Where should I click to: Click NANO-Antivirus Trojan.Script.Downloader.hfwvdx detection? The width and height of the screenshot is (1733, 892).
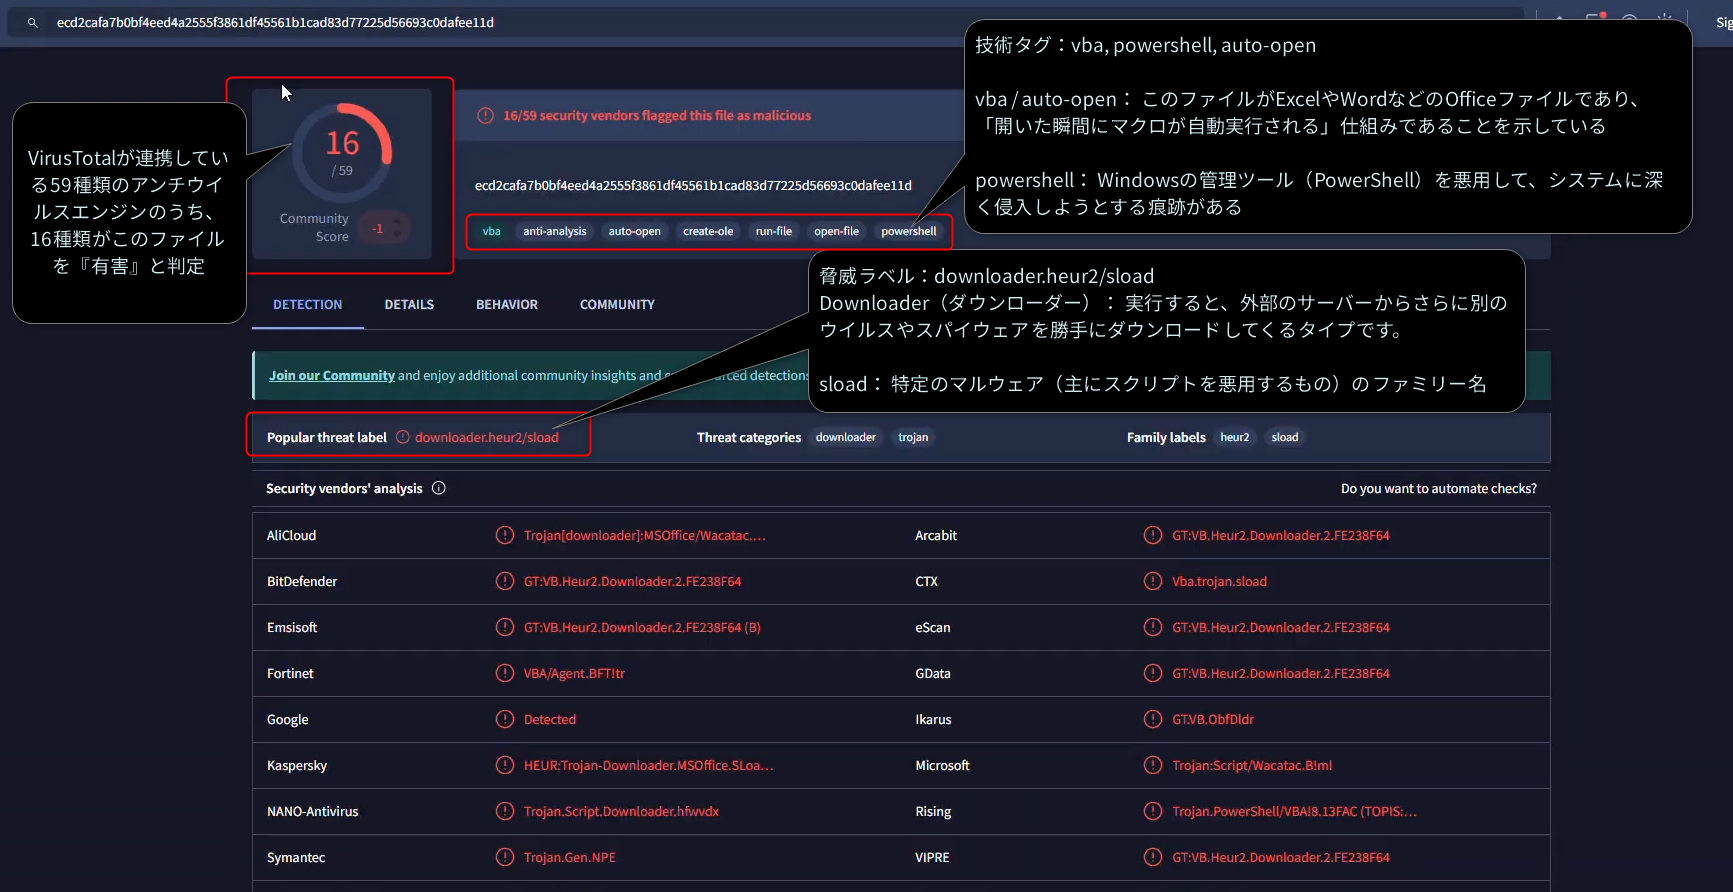[x=621, y=811]
